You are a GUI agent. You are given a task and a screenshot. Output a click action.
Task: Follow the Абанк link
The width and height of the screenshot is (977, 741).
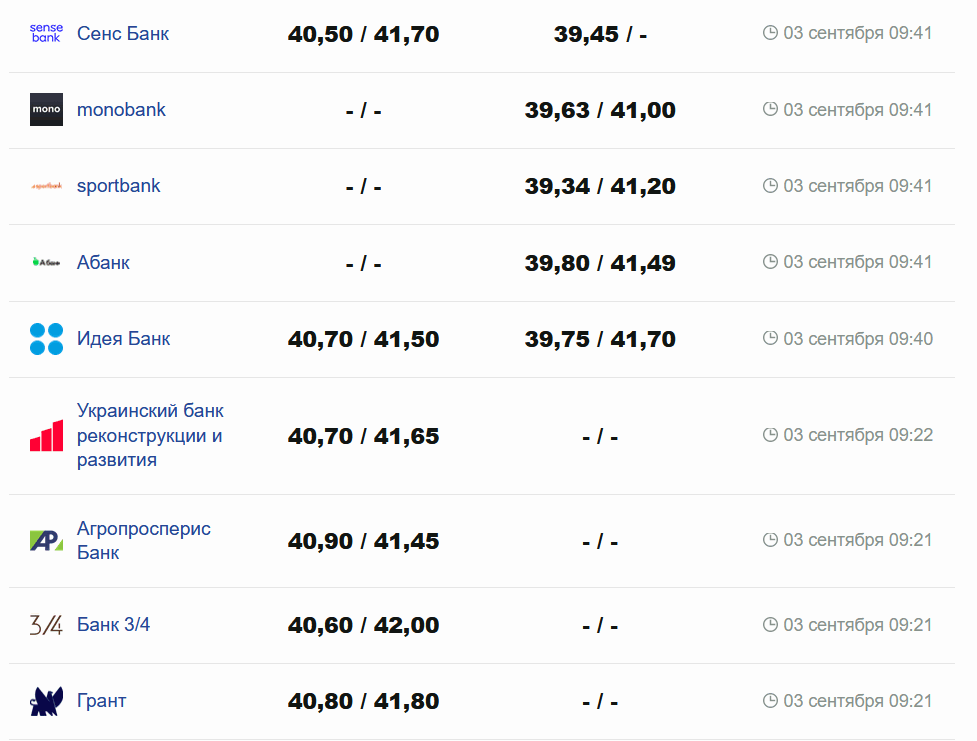point(103,262)
